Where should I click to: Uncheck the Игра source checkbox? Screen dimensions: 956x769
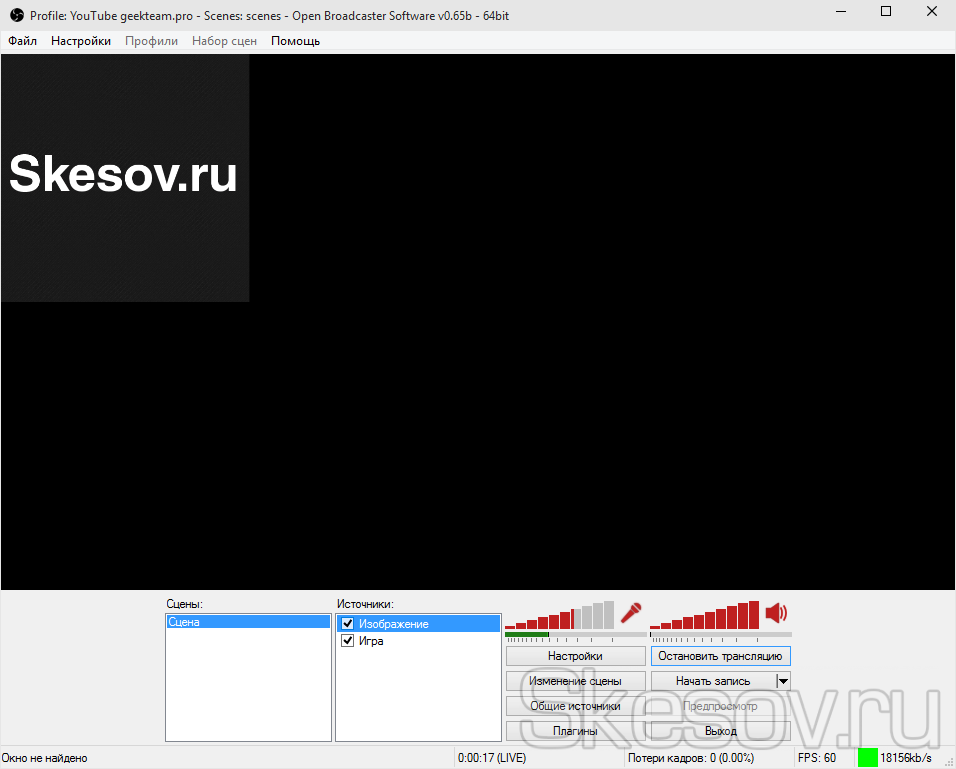click(348, 641)
